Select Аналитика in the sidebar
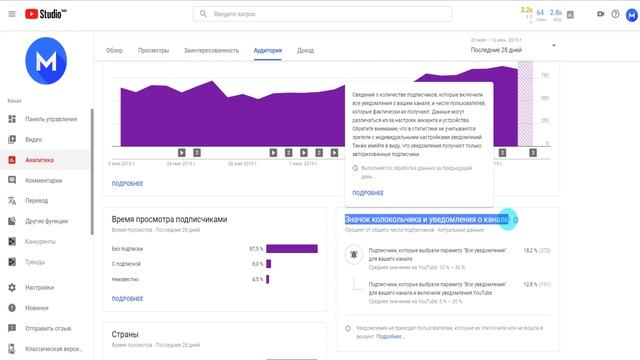640x360 pixels. click(45, 160)
